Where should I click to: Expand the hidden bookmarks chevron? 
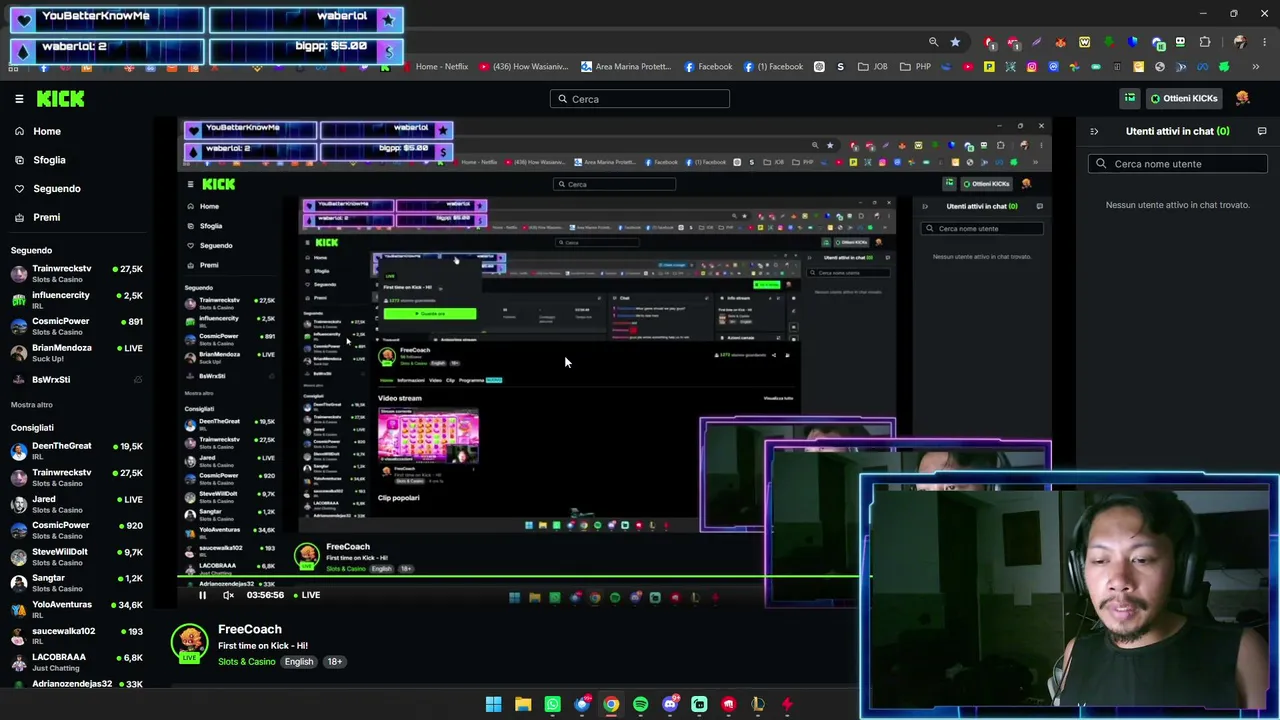coord(1256,67)
